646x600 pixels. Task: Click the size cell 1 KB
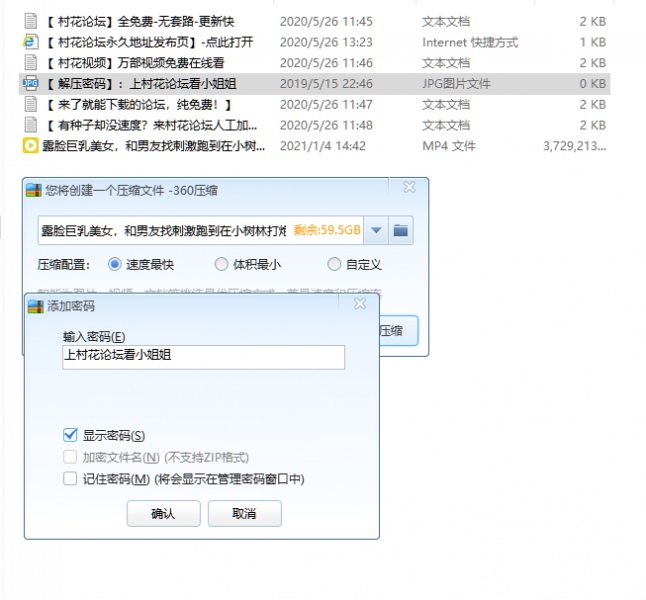point(593,42)
